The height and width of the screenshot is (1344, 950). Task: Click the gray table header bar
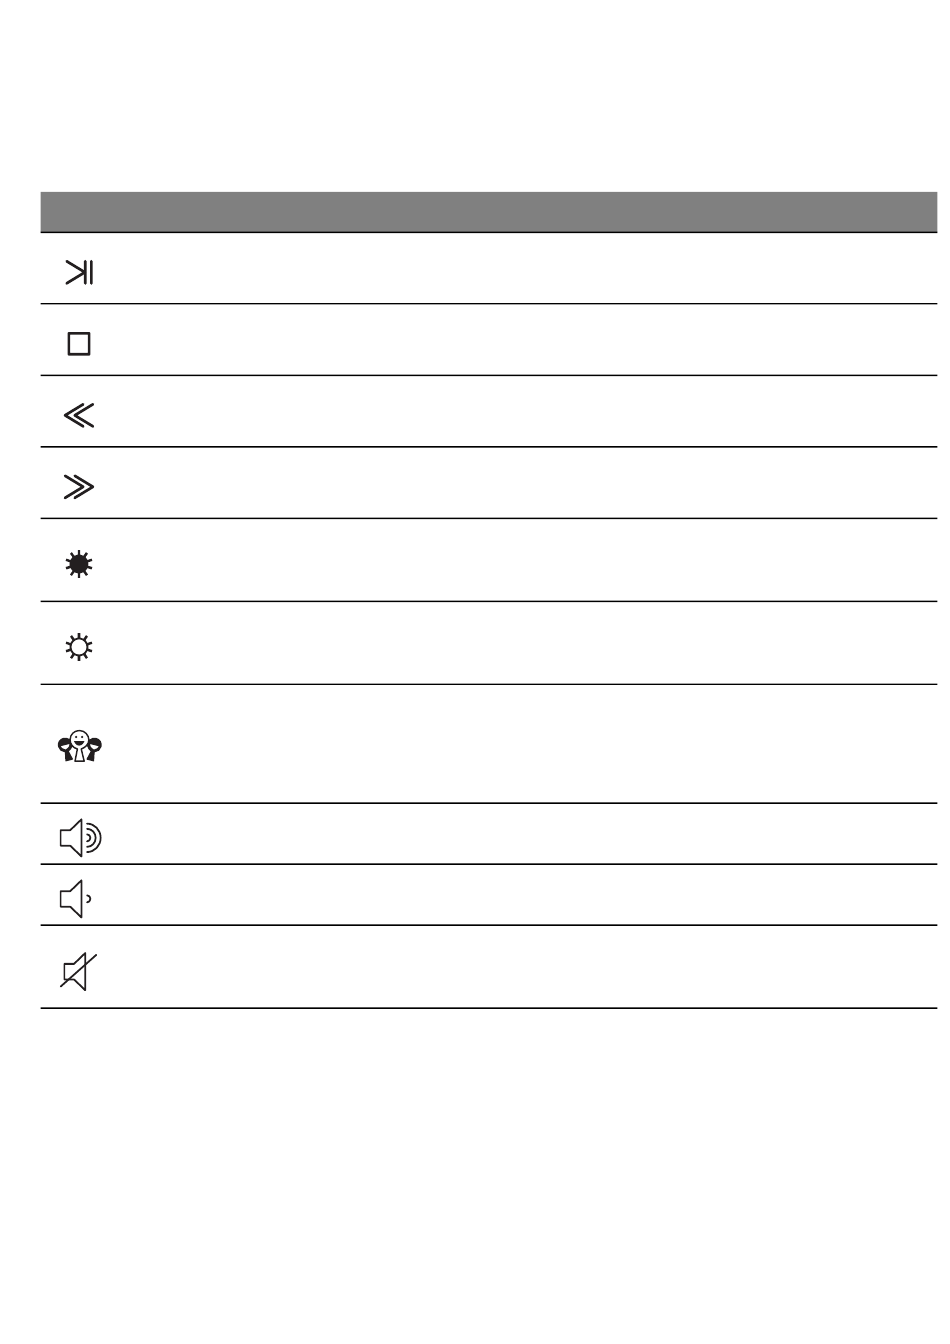tap(488, 212)
